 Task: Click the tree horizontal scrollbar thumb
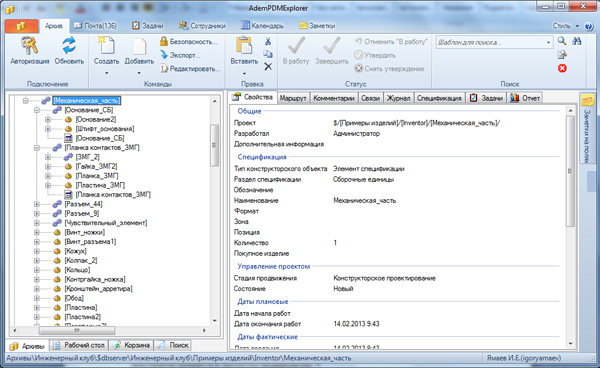pos(77,330)
